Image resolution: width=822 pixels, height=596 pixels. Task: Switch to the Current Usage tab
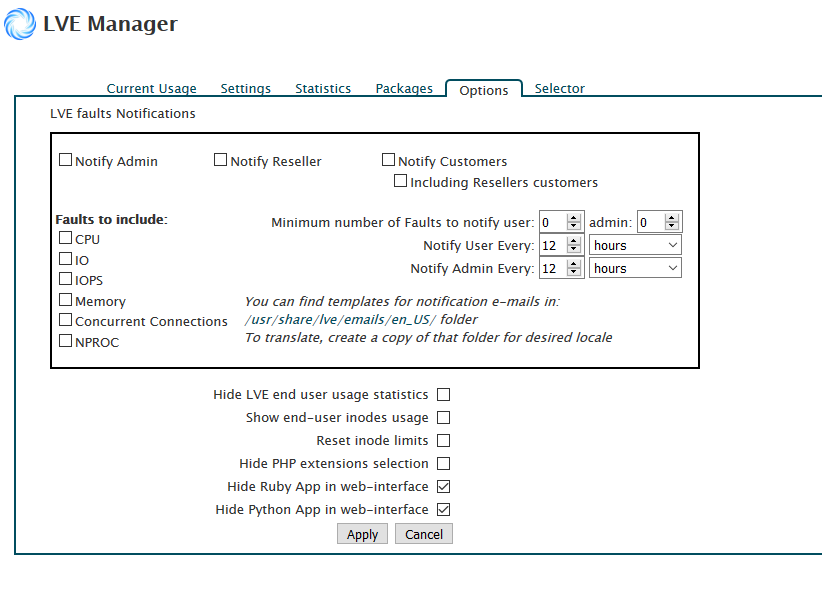click(151, 89)
